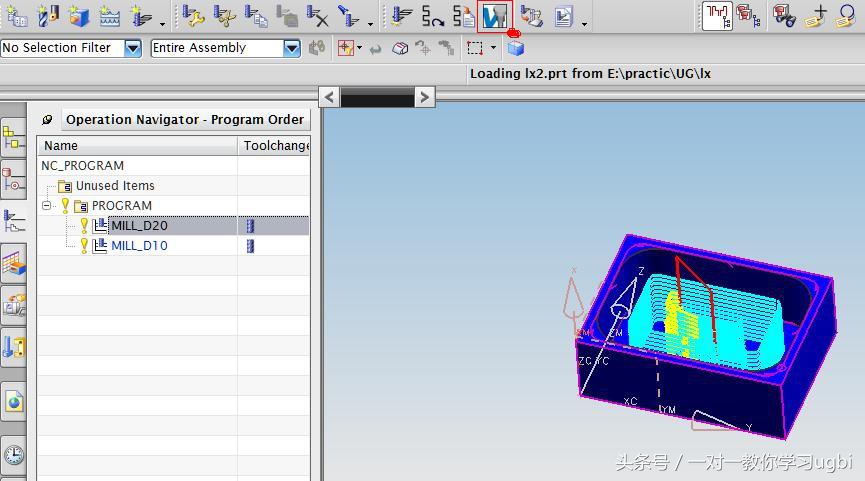Click the horizontal scrollbar right arrow
The image size is (865, 481).
pos(425,97)
